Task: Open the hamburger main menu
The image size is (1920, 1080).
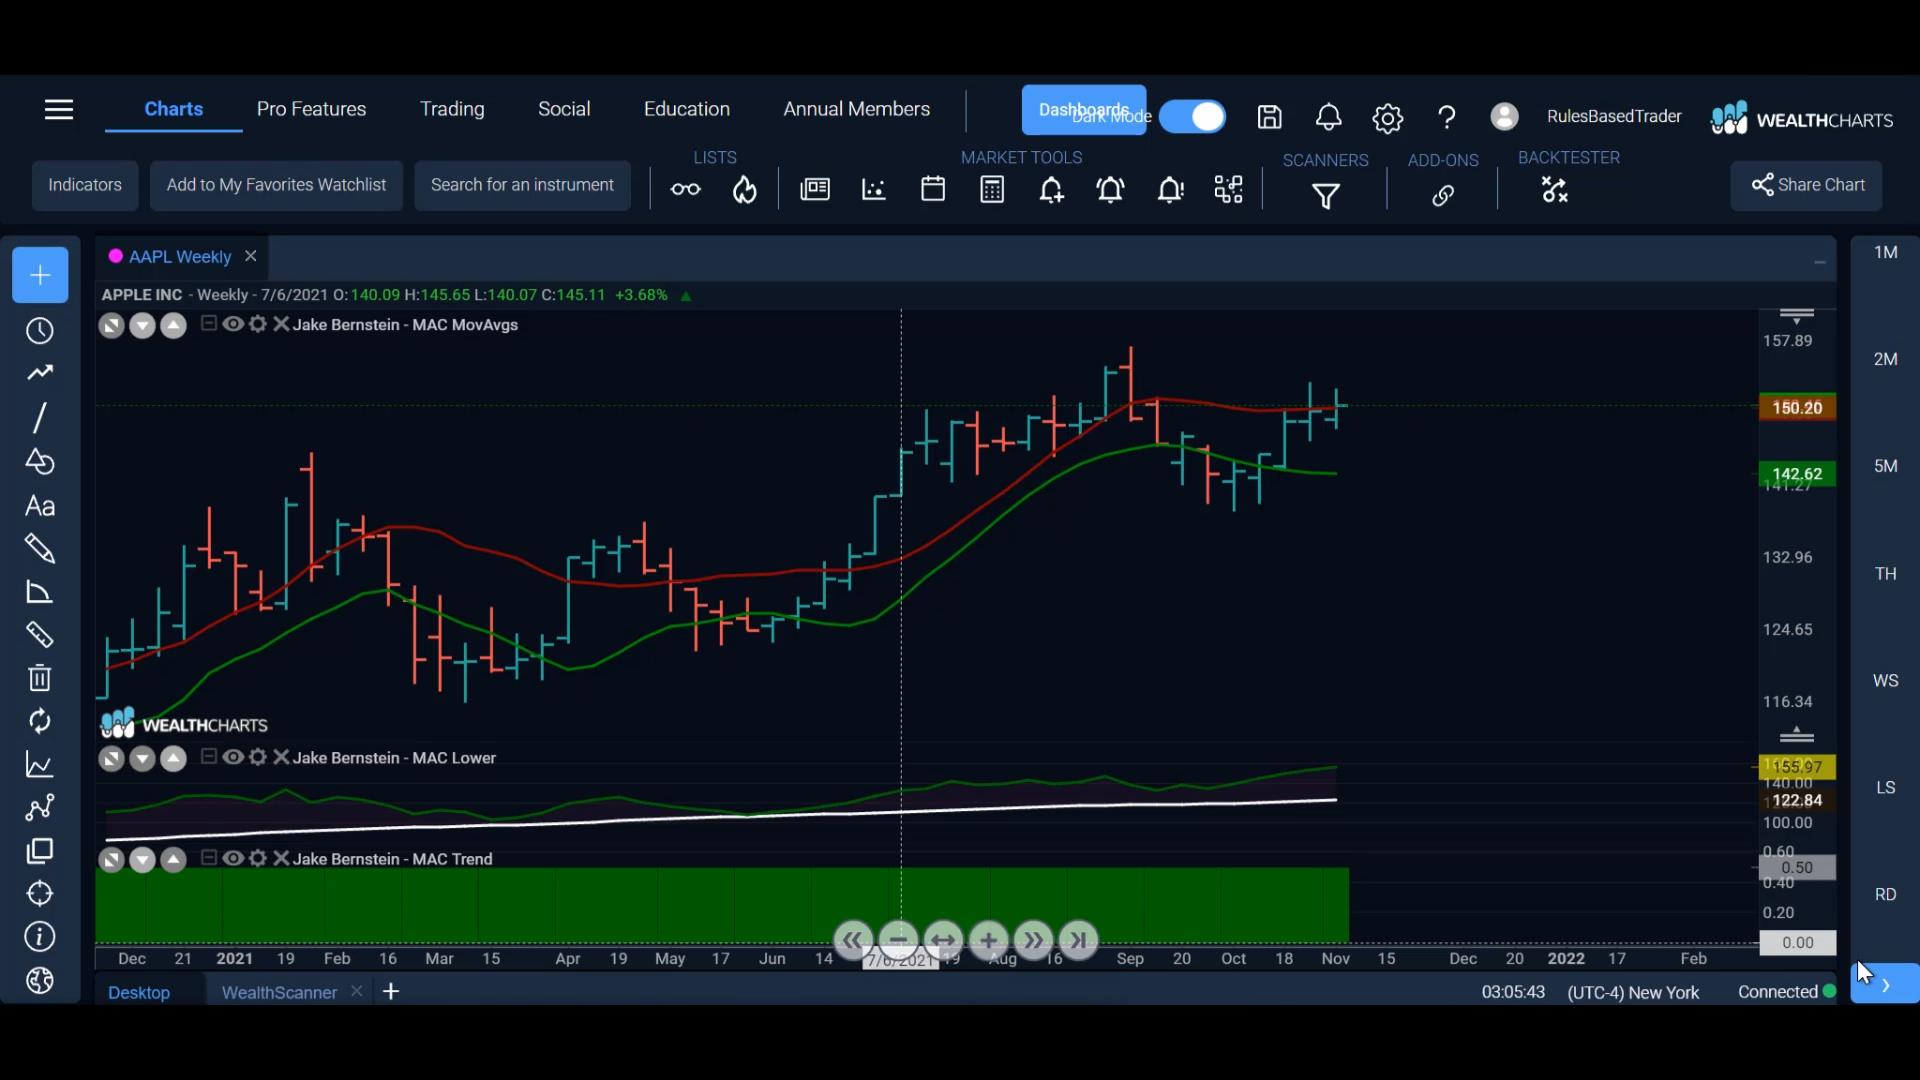Action: (x=59, y=110)
